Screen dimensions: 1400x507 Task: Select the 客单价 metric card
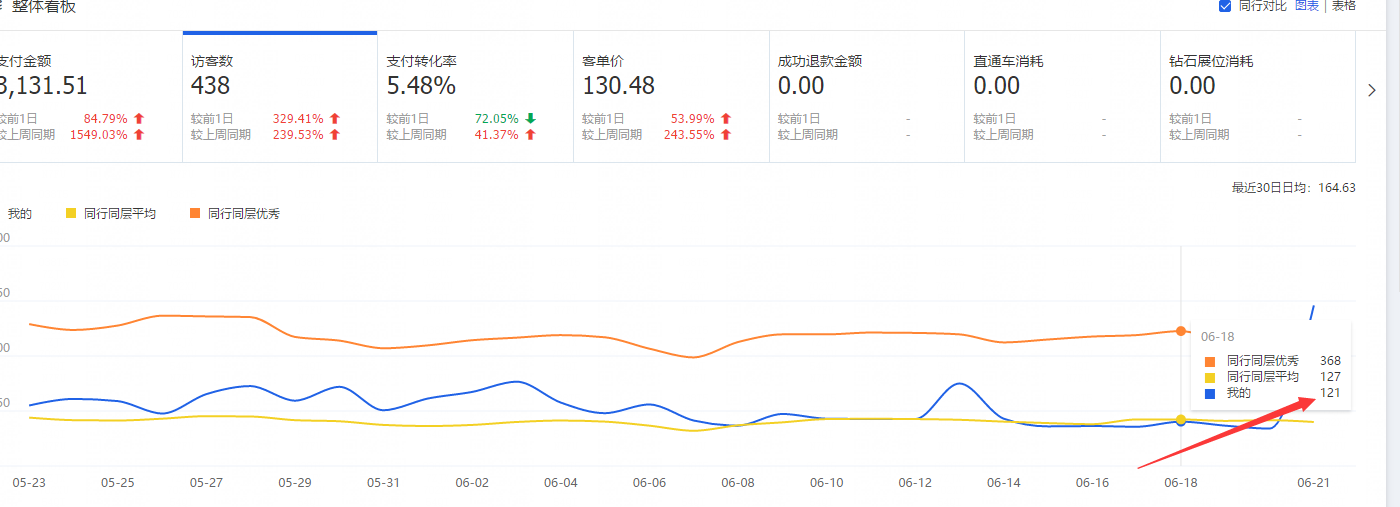671,97
